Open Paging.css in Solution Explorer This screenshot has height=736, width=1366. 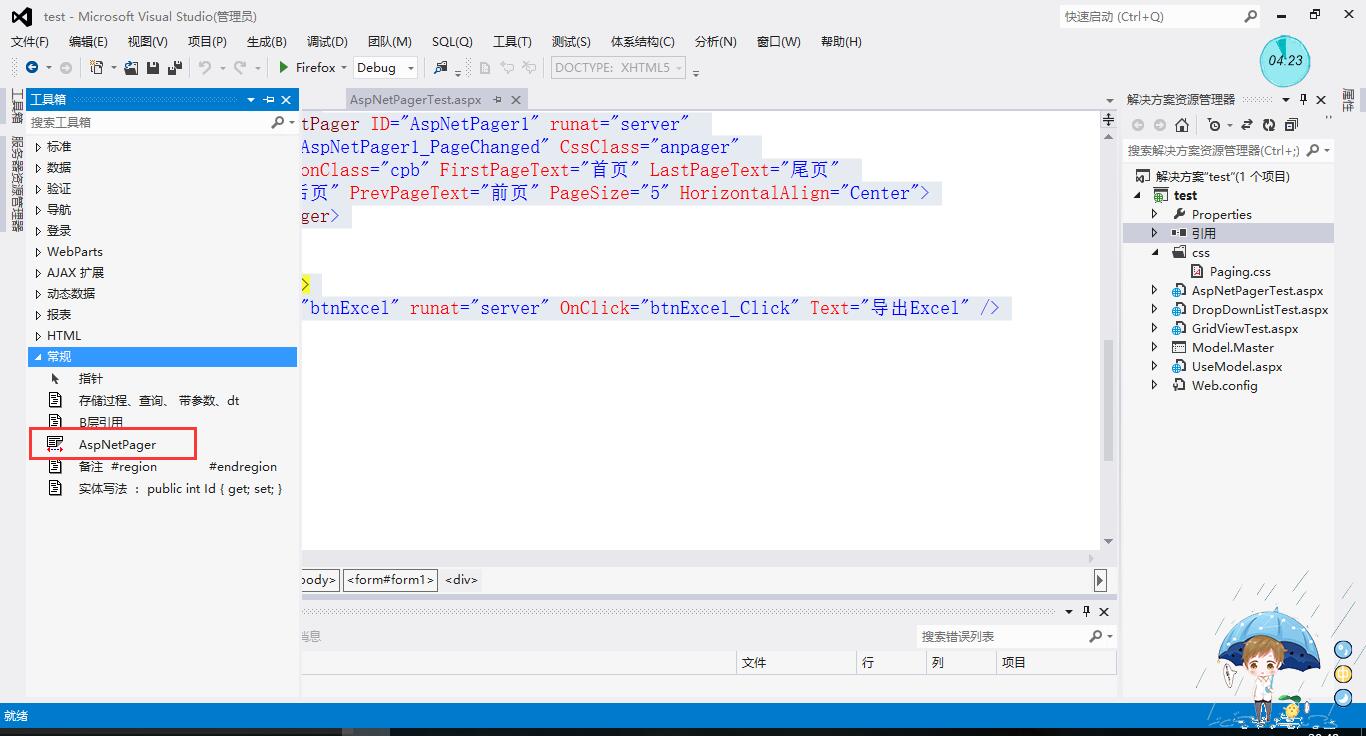pyautogui.click(x=1240, y=271)
